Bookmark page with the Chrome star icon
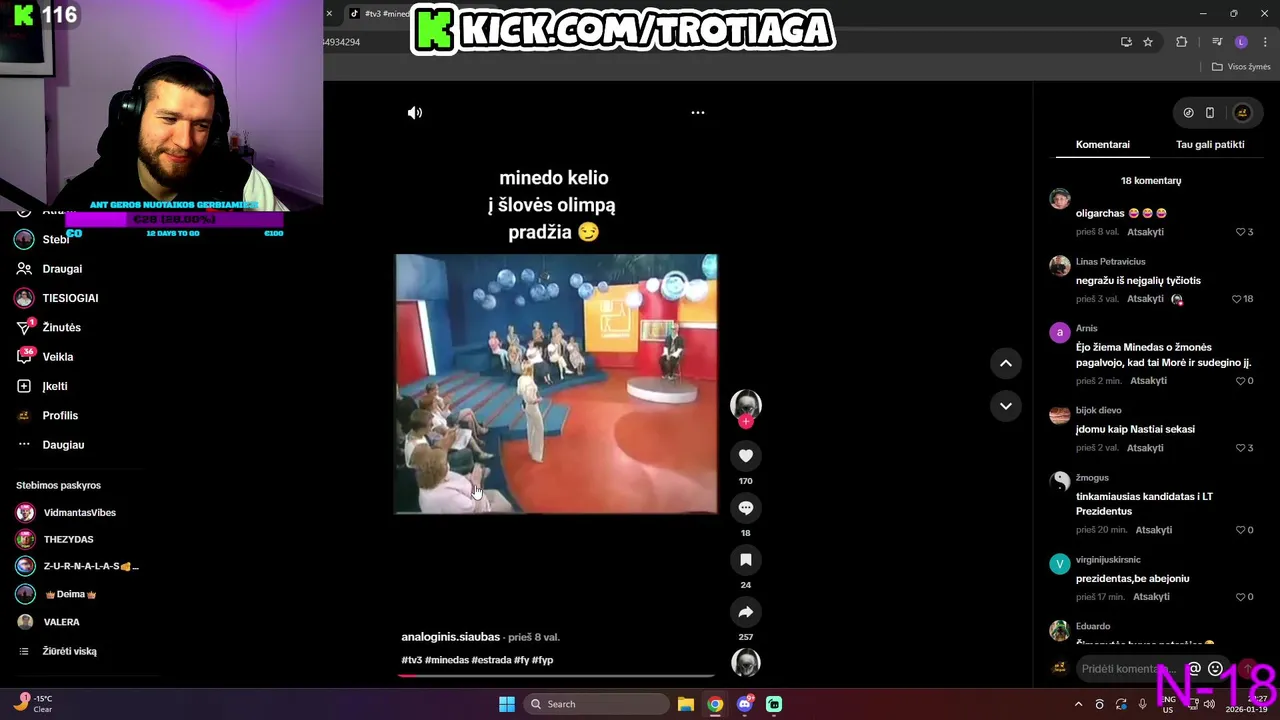Viewport: 1280px width, 720px height. [1148, 42]
